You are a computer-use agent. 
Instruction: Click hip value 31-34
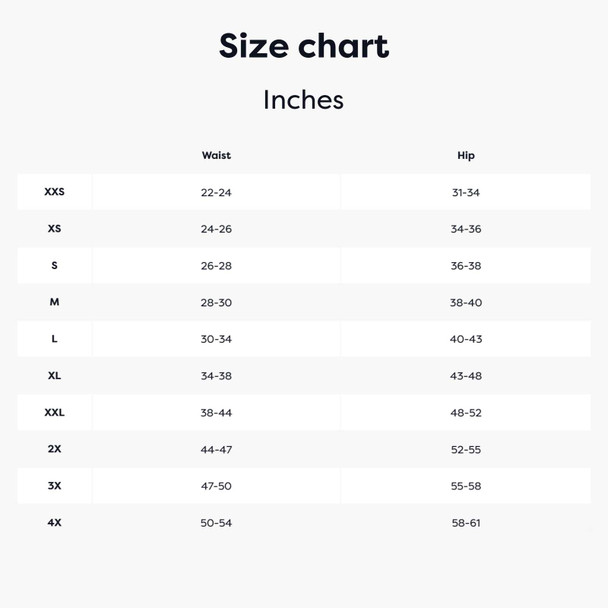click(x=466, y=192)
